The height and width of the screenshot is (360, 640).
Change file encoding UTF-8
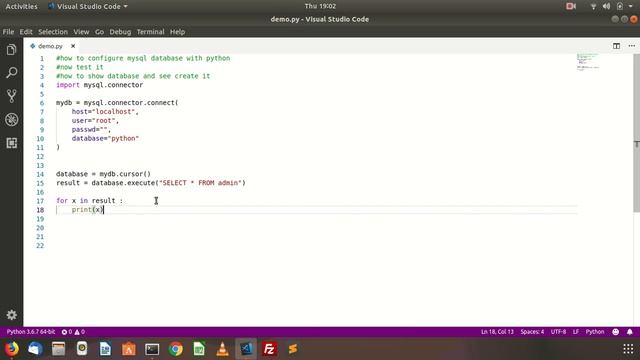[x=558, y=332]
